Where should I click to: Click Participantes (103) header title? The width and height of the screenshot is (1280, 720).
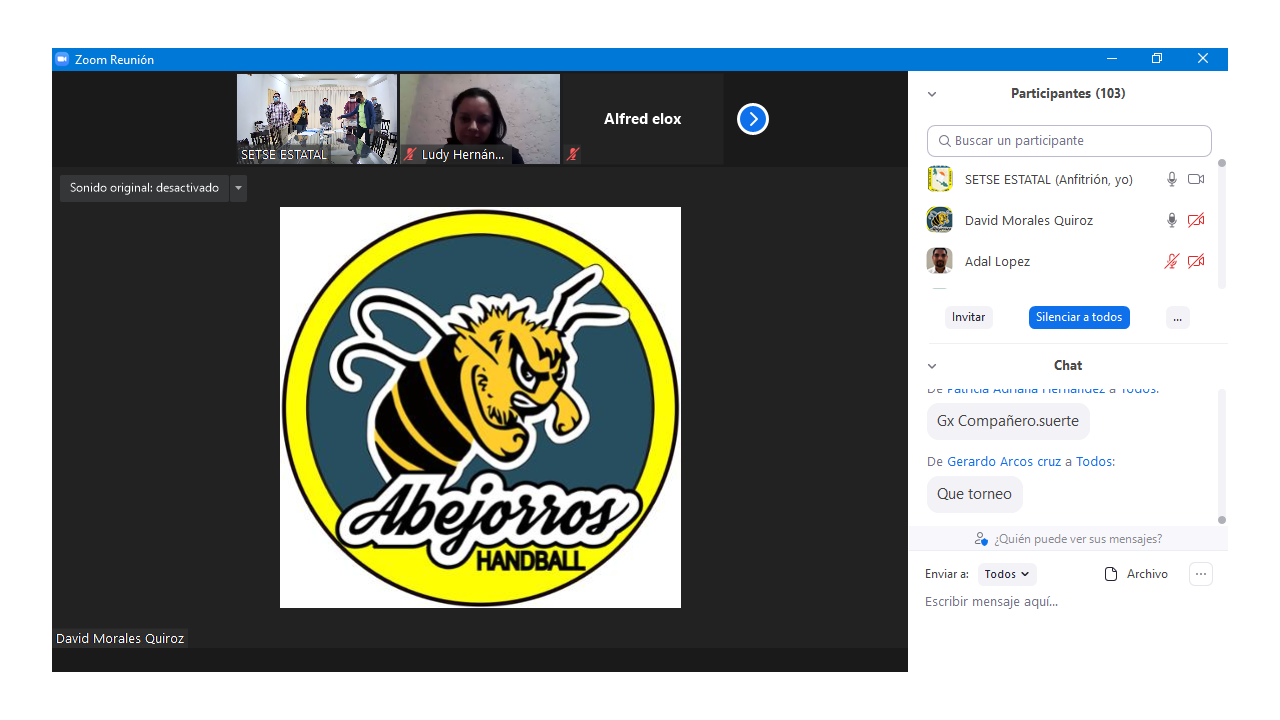pyautogui.click(x=1068, y=94)
